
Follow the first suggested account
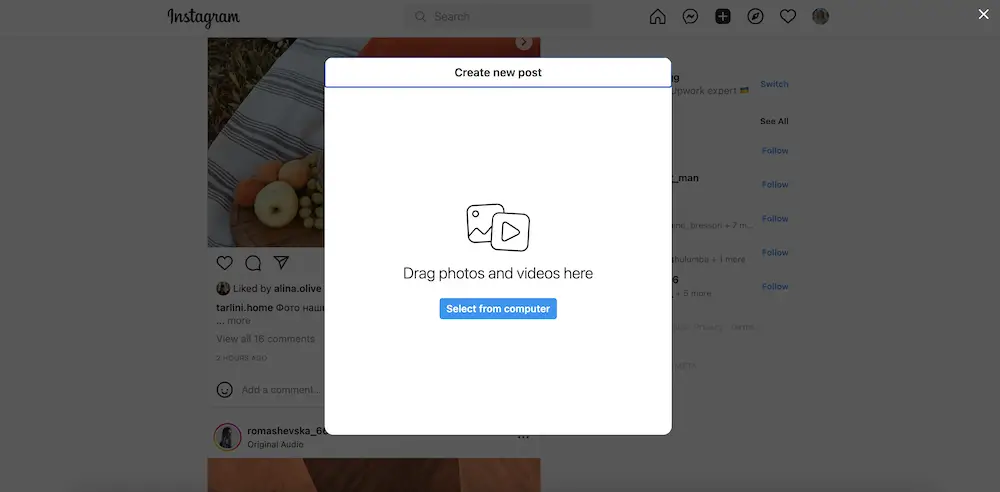775,151
